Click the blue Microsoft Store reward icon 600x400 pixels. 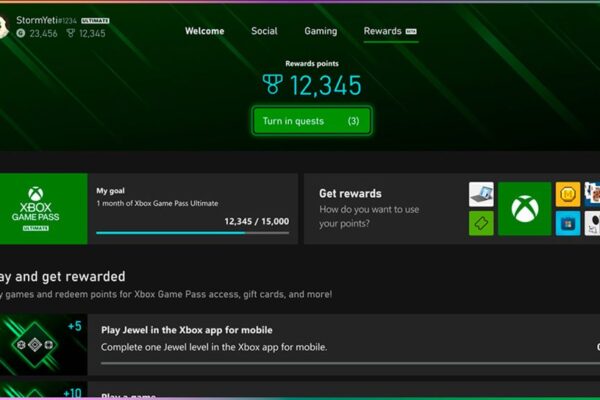click(x=568, y=224)
